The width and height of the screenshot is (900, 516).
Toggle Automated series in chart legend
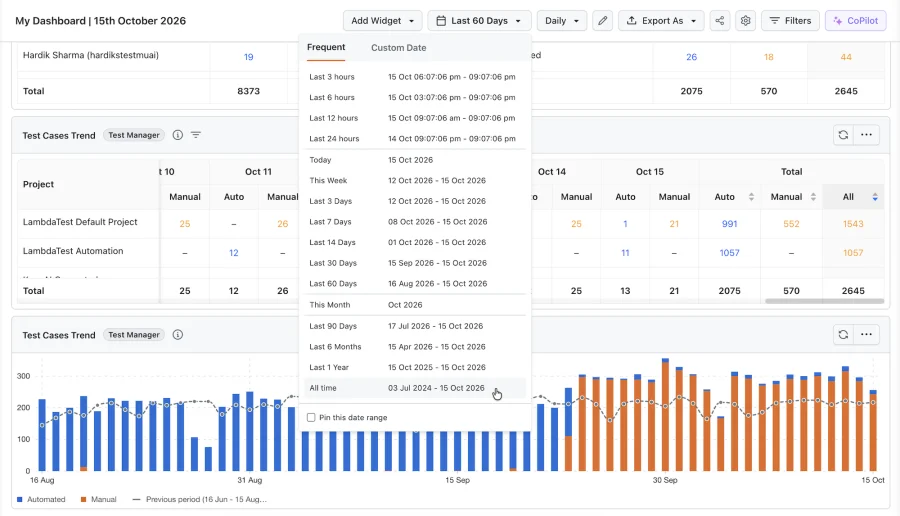41,499
